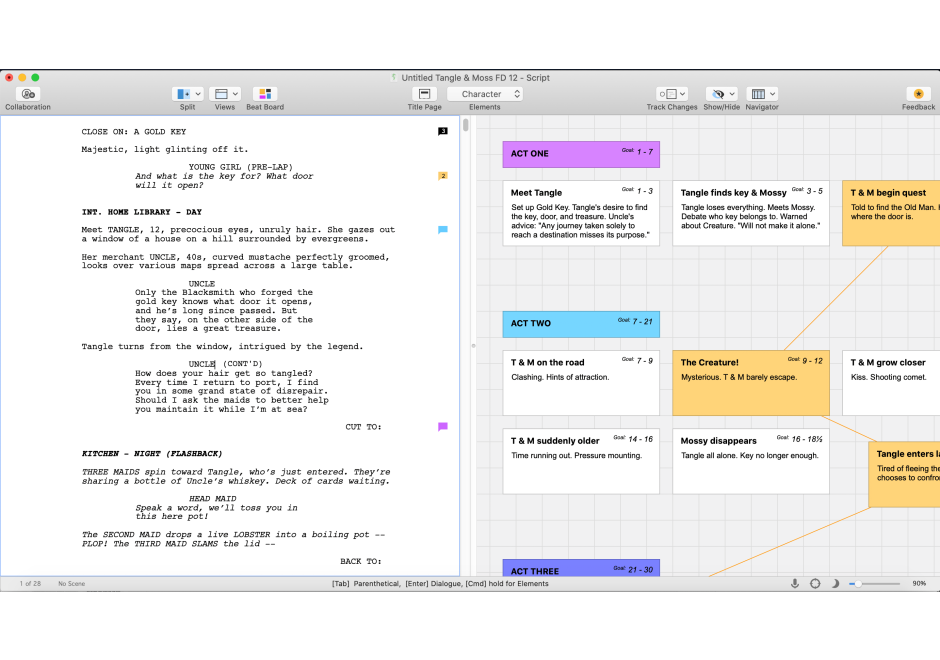The width and height of the screenshot is (940, 660).
Task: Open Track Changes
Action: [x=671, y=95]
